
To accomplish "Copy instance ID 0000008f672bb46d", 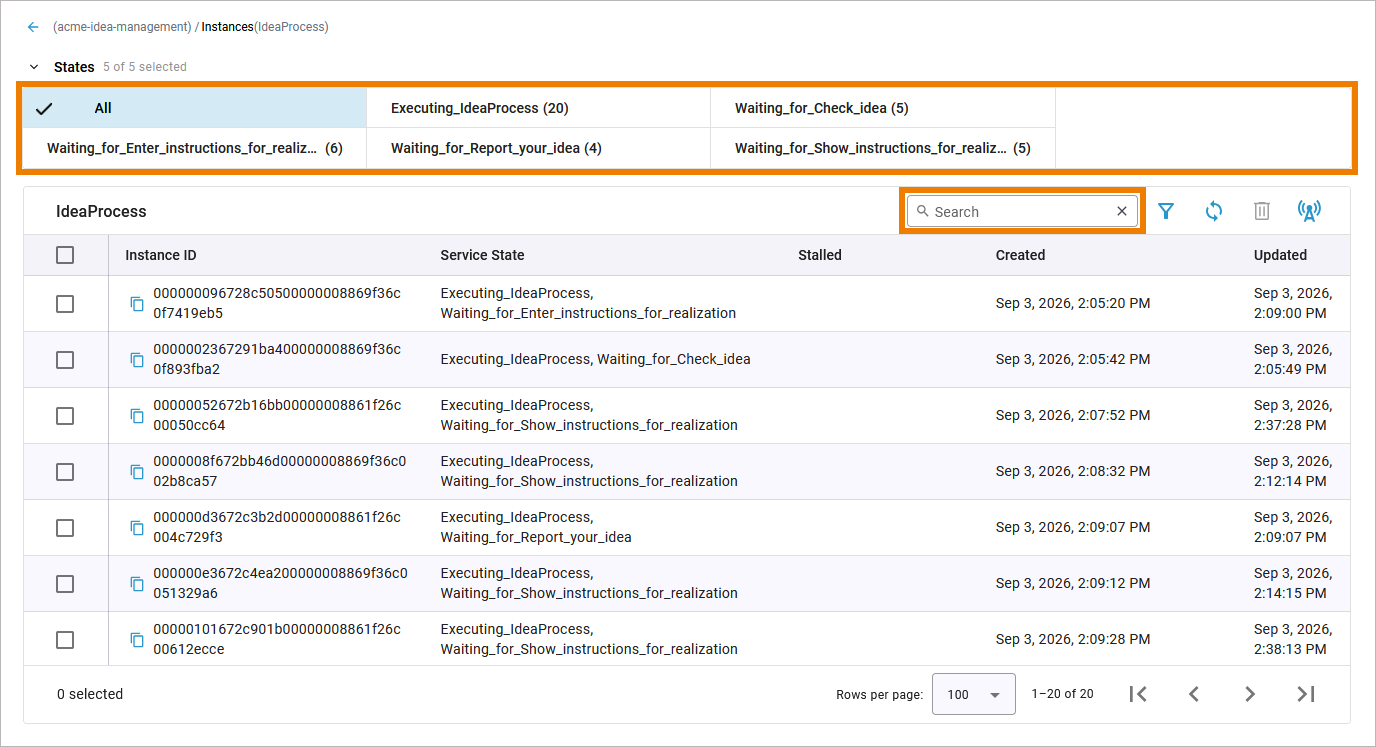I will pos(137,471).
